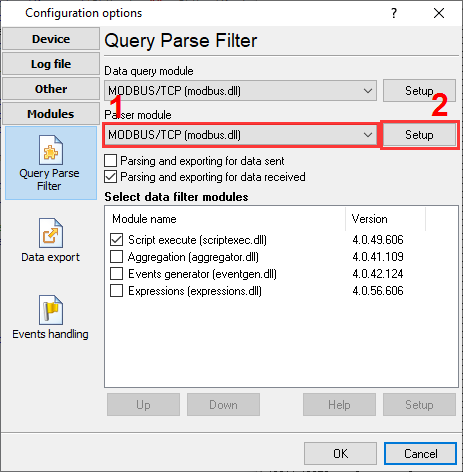The image size is (463, 472).
Task: Select the Events generator (eventgen.dll) row text
Action: pos(202,274)
